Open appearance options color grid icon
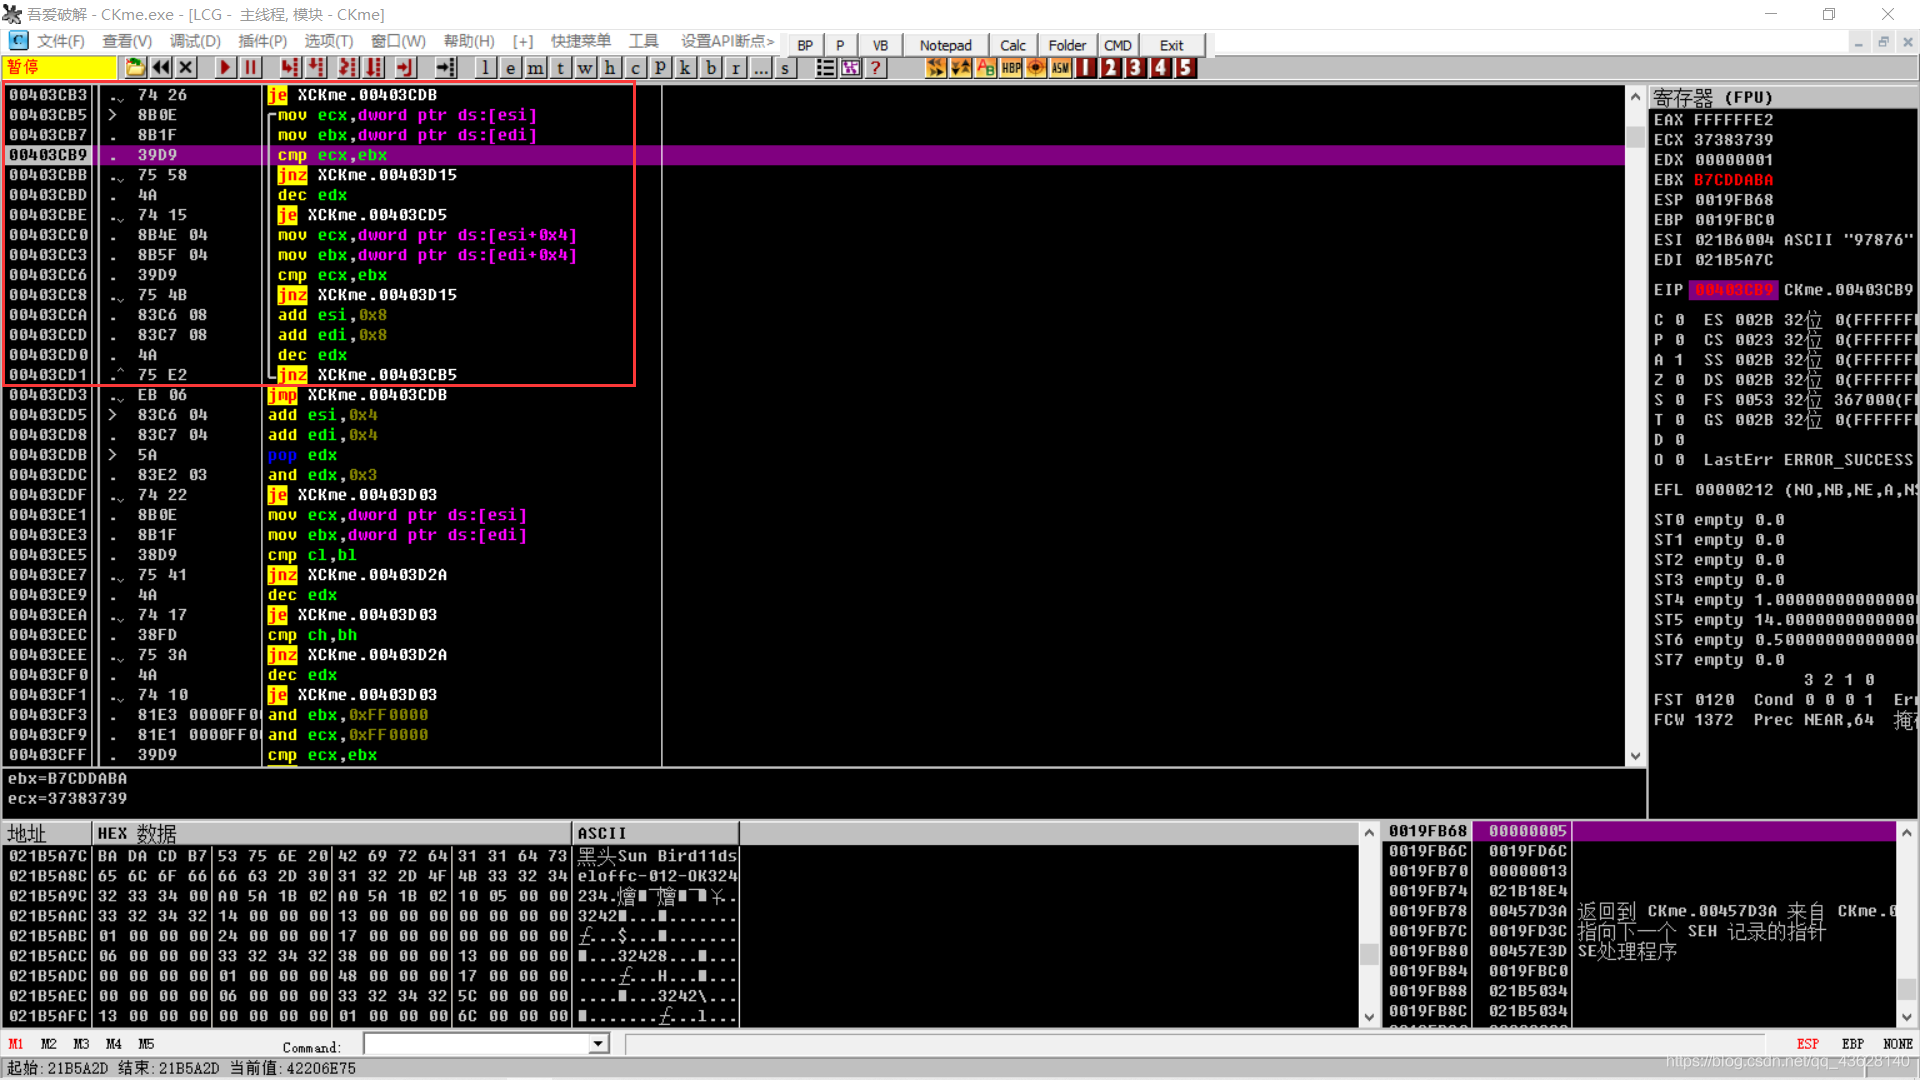 (850, 67)
